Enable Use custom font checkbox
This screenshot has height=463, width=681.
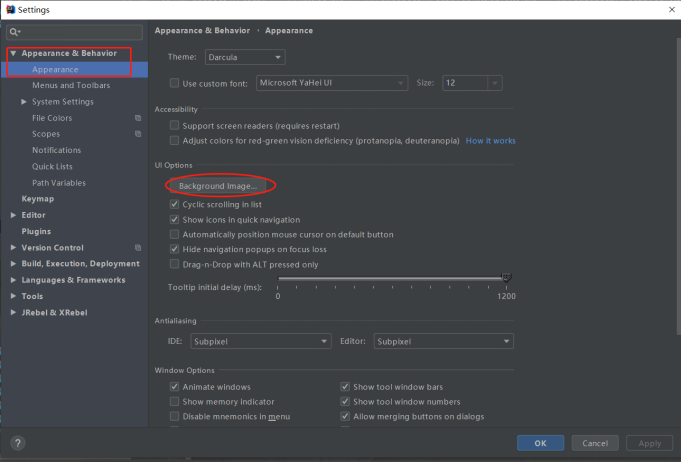[x=174, y=83]
